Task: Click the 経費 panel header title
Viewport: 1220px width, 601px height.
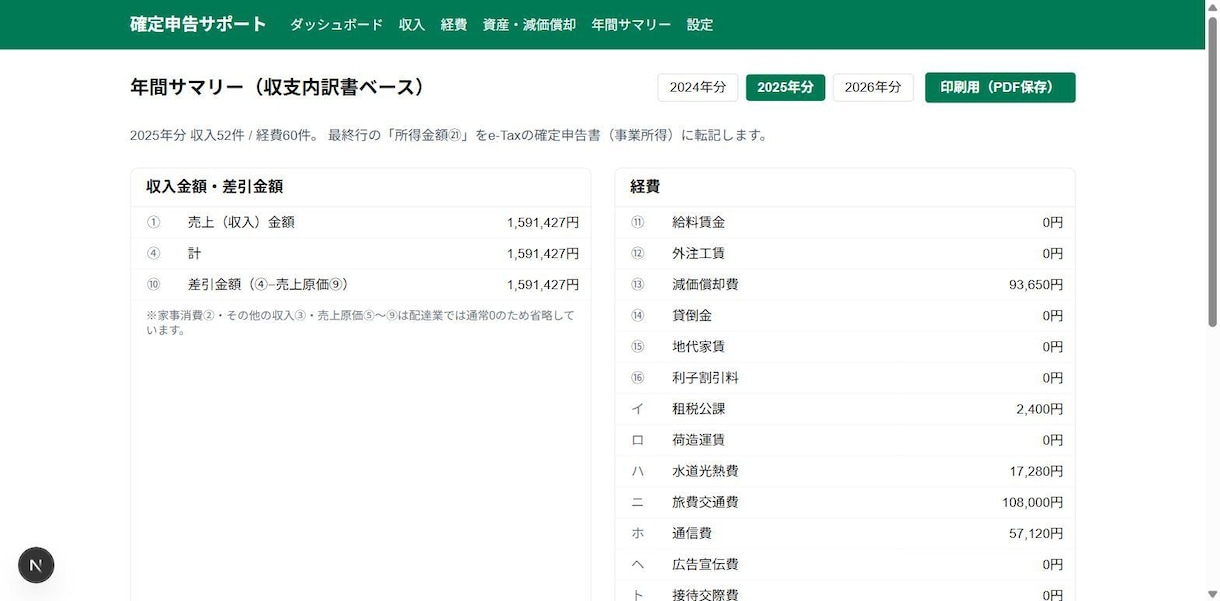Action: point(645,187)
